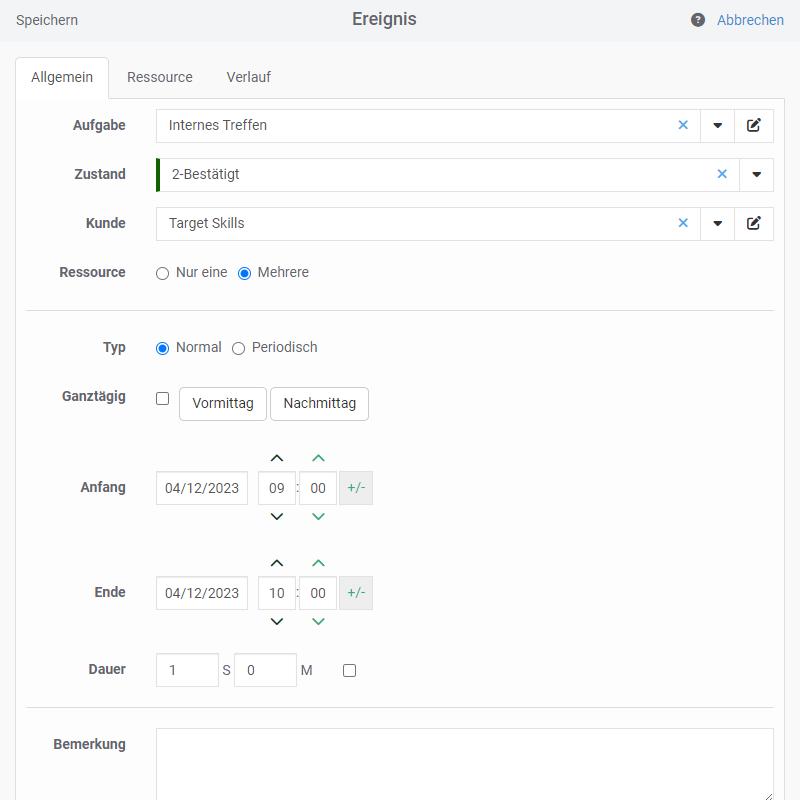Expand the Kunde dropdown list
The image size is (800, 800).
tap(717, 223)
